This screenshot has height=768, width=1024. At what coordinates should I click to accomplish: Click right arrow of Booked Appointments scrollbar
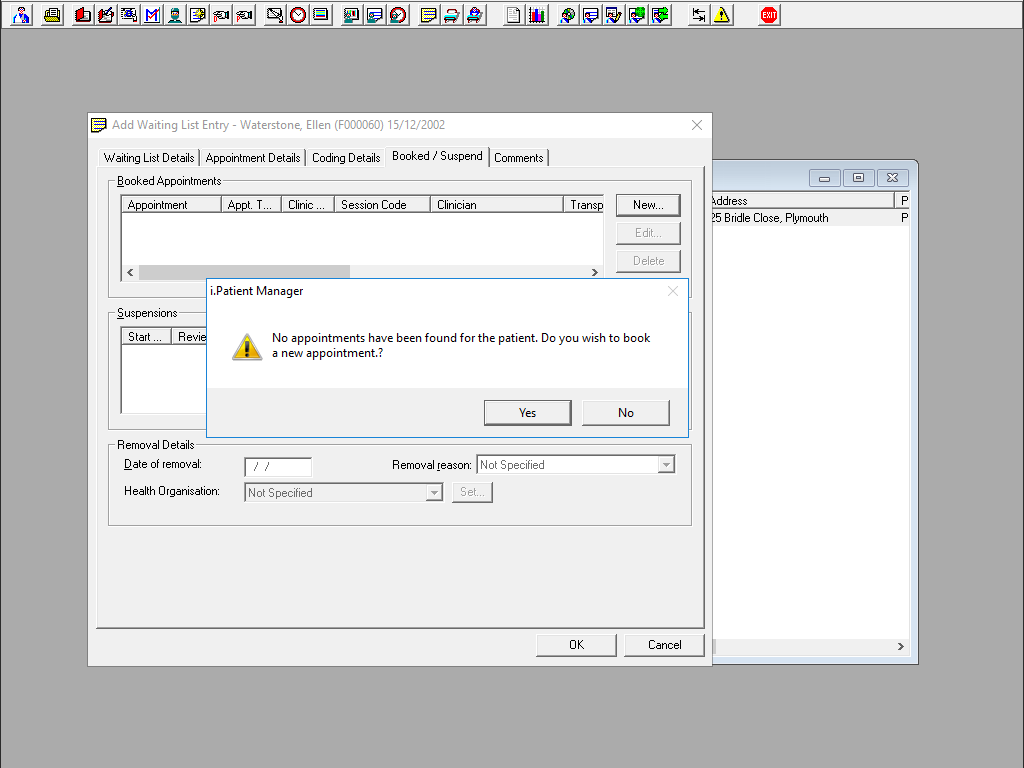[595, 272]
